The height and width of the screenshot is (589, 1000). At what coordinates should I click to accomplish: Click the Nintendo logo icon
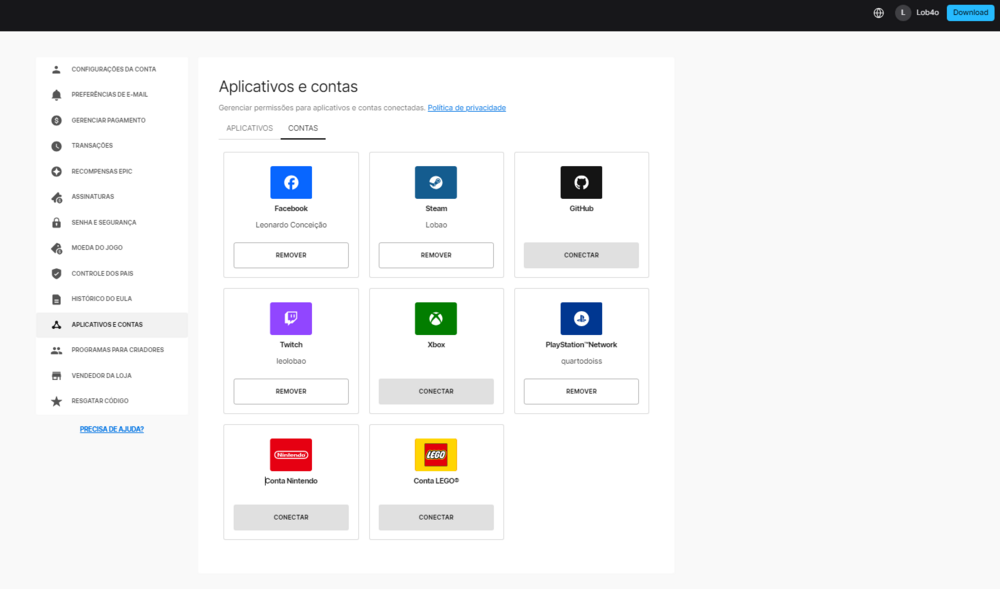[291, 454]
